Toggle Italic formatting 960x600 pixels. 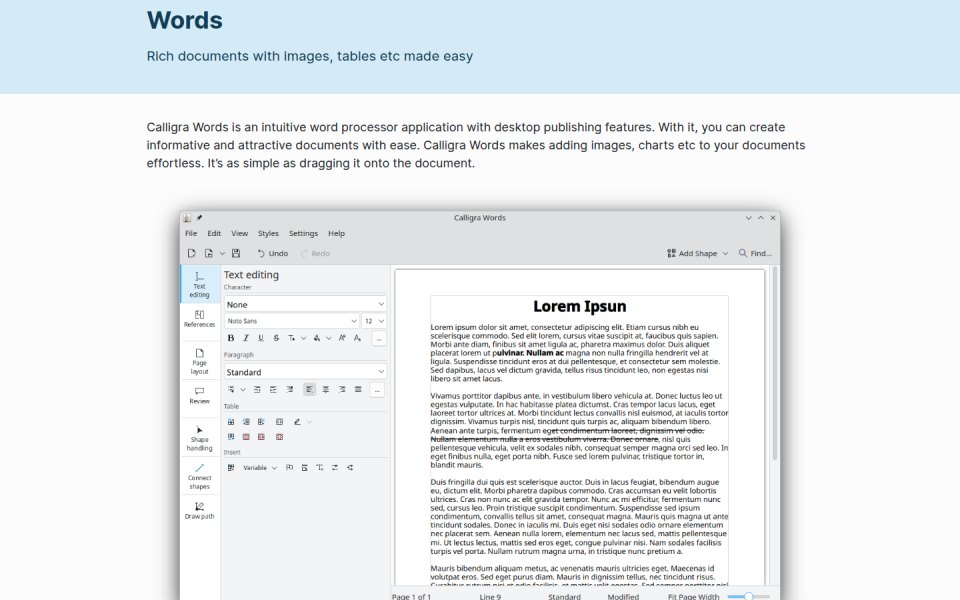pos(246,338)
